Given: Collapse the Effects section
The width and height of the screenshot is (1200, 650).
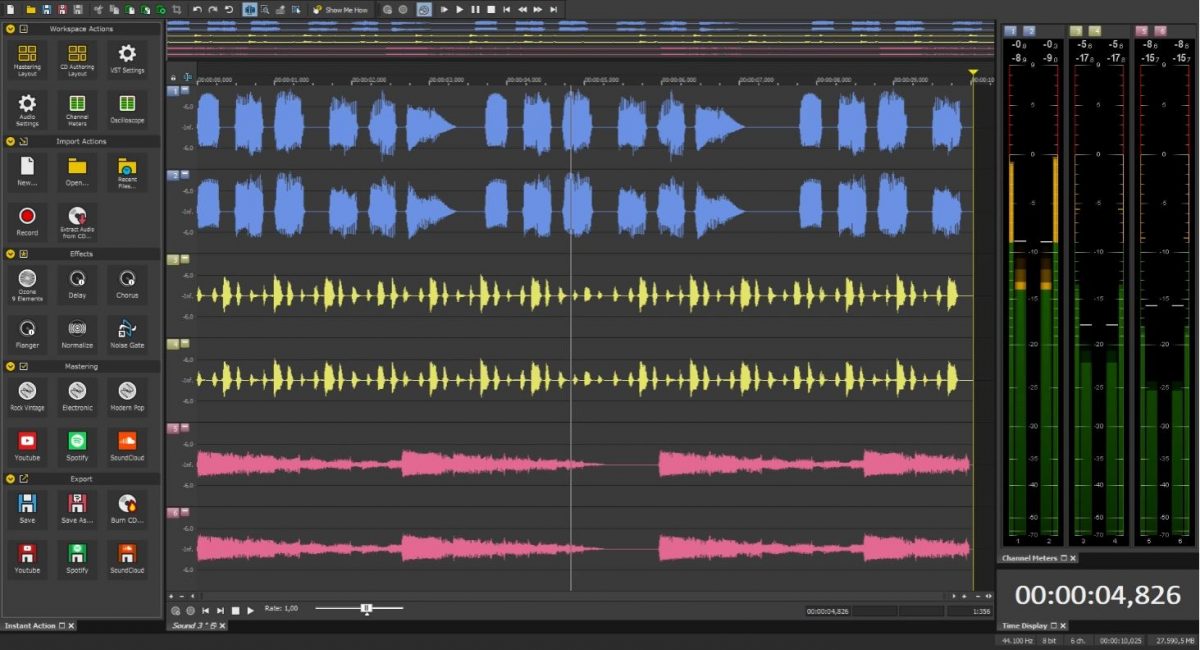Looking at the screenshot, I should pyautogui.click(x=8, y=254).
